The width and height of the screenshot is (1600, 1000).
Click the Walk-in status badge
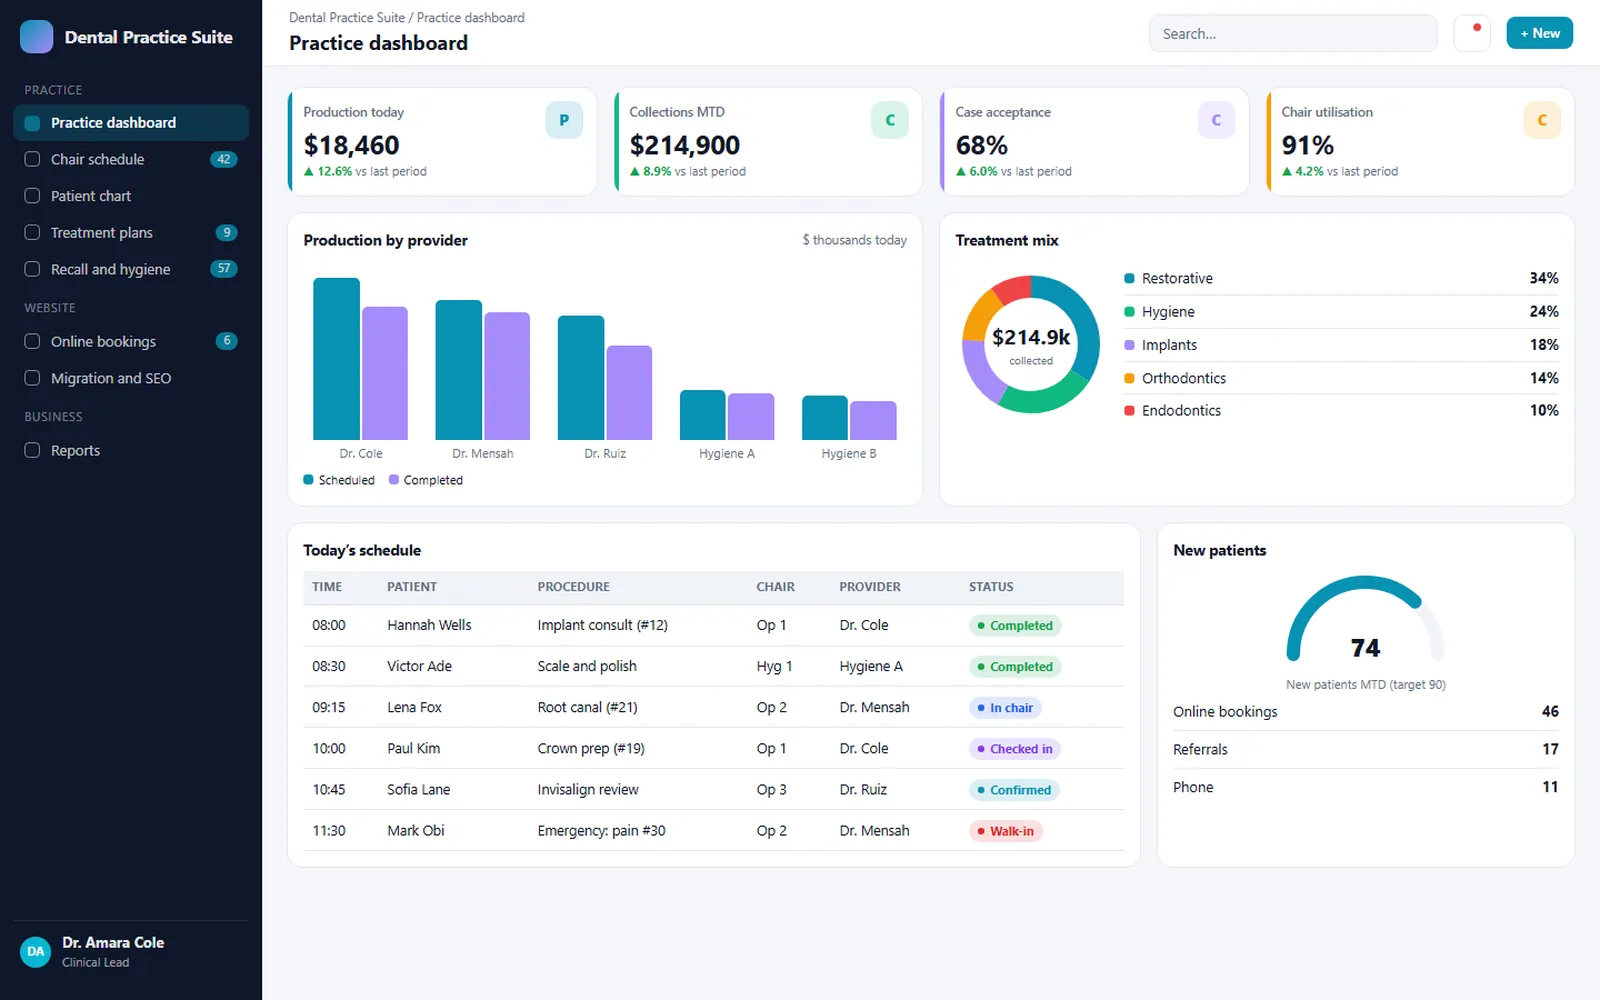[1005, 831]
